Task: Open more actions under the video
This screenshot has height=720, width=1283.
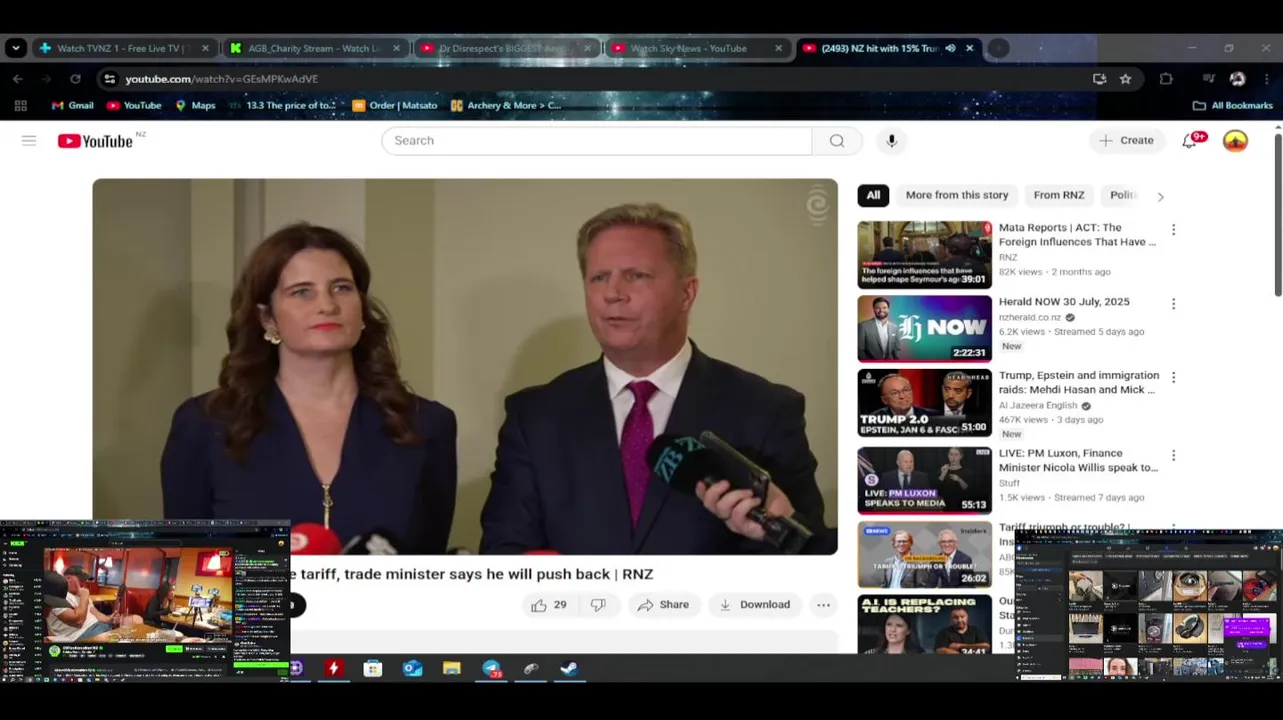Action: [x=823, y=605]
